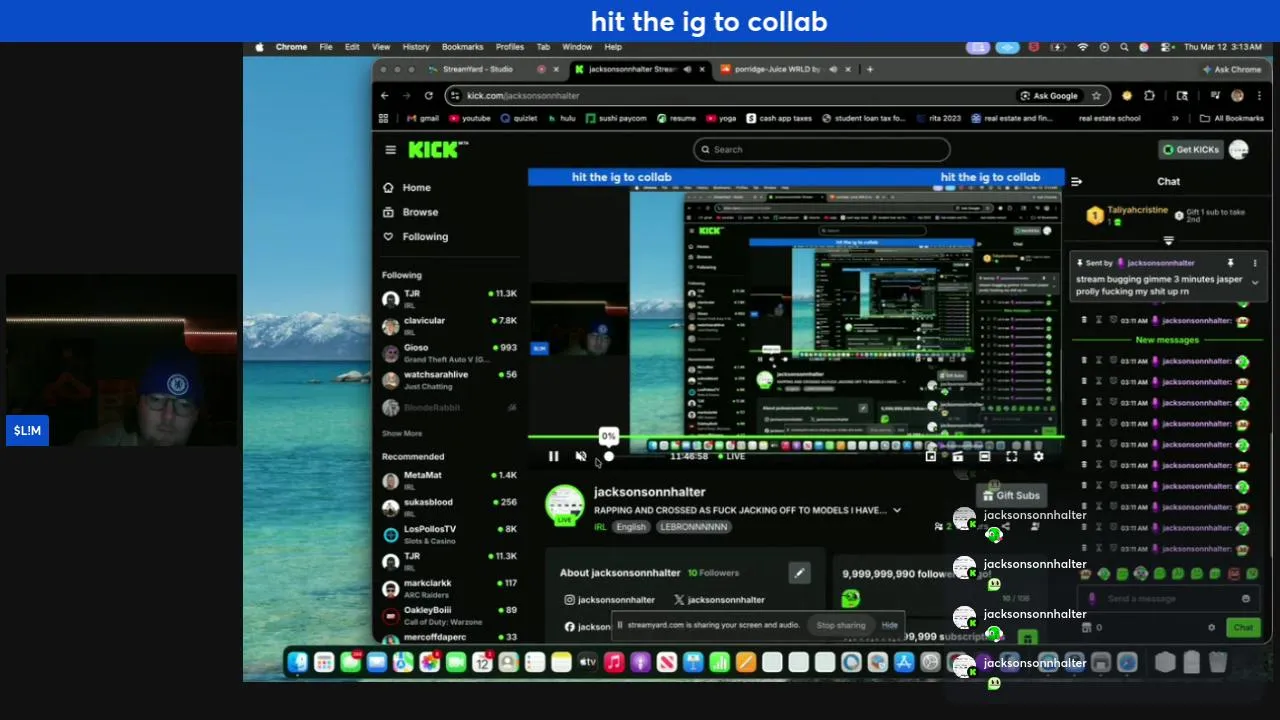
Task: Go to Home in Kick sidebar
Action: (407, 188)
